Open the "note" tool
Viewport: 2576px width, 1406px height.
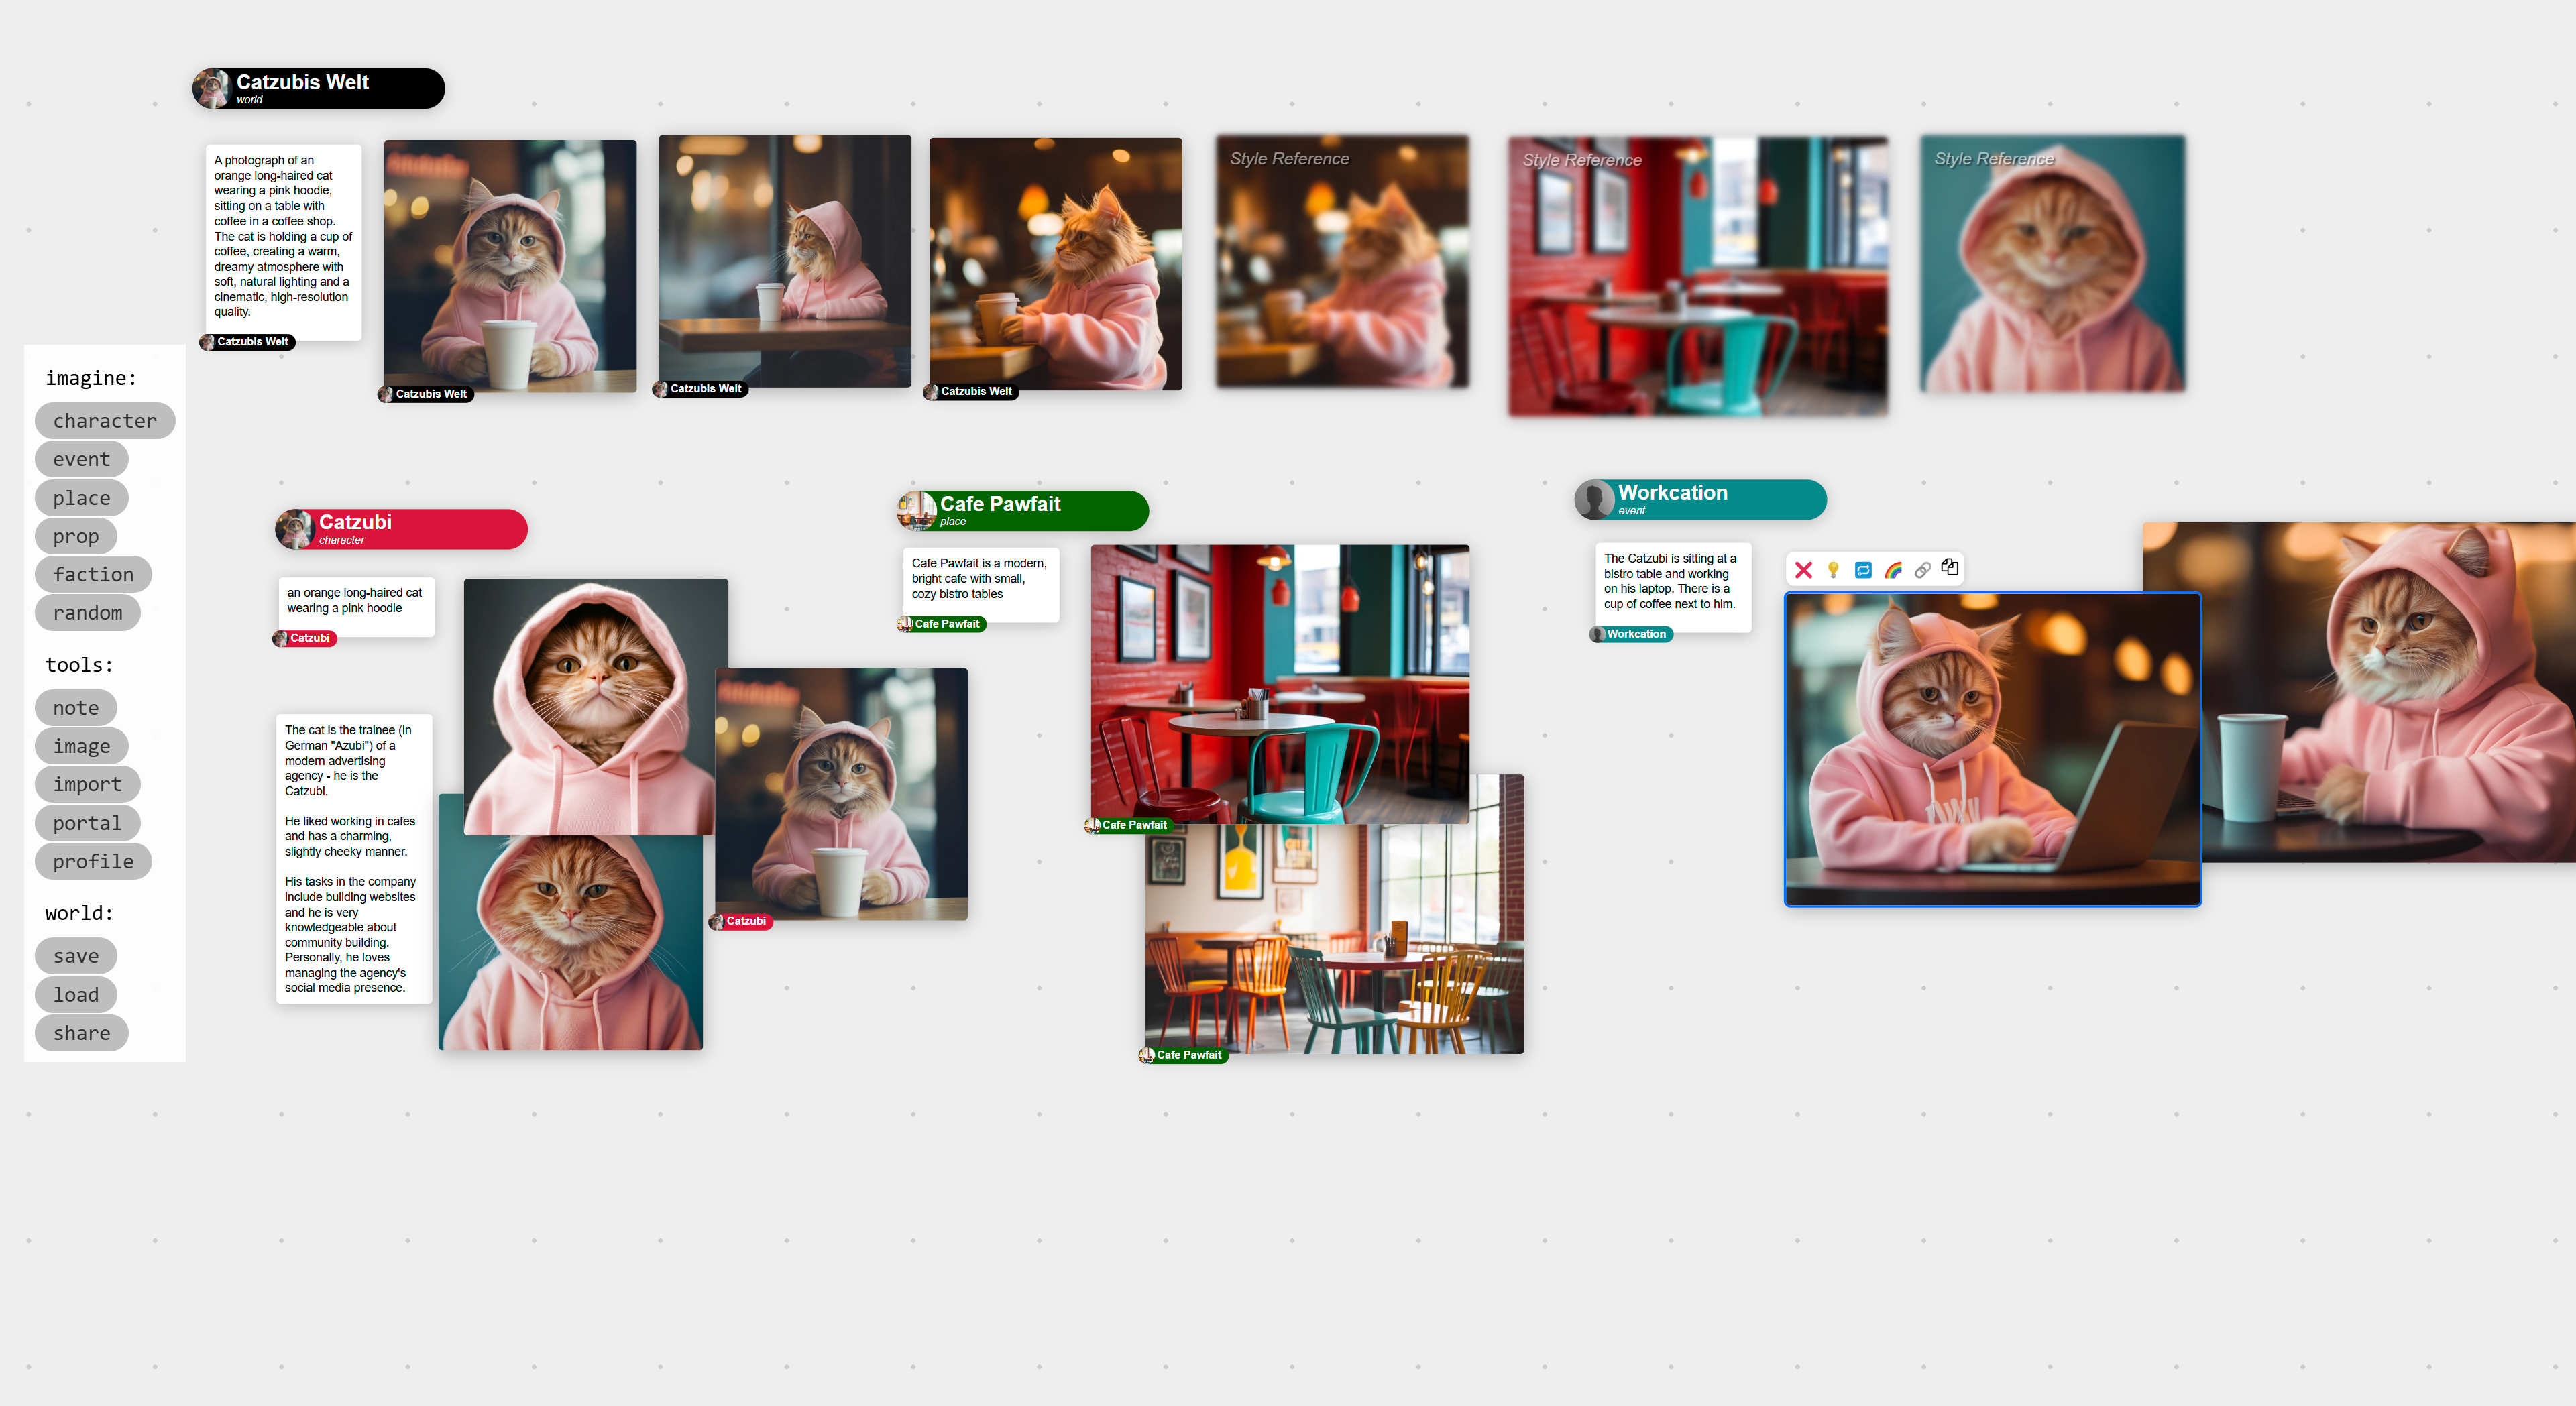click(x=75, y=707)
